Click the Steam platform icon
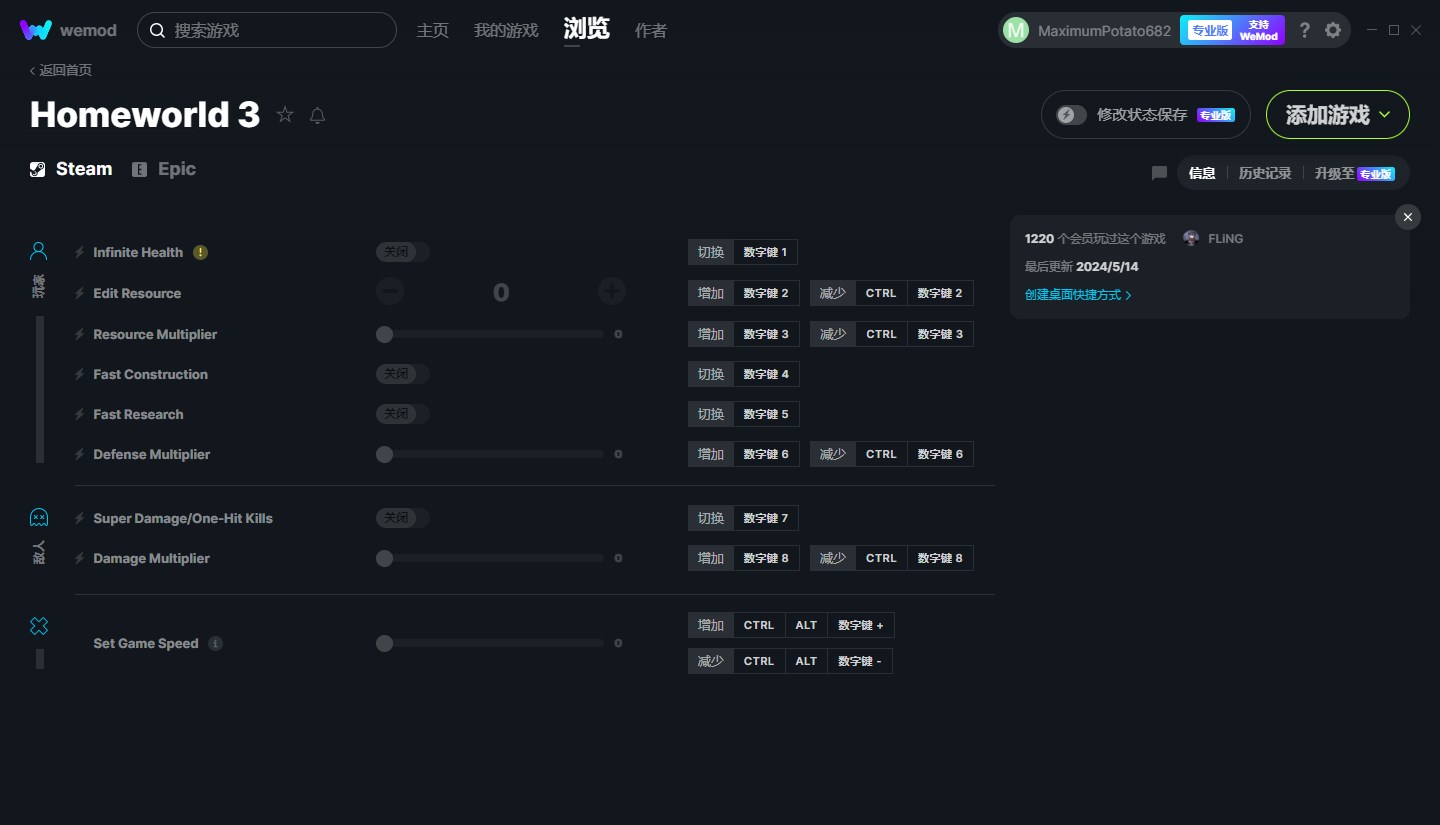This screenshot has width=1440, height=825. (x=37, y=169)
